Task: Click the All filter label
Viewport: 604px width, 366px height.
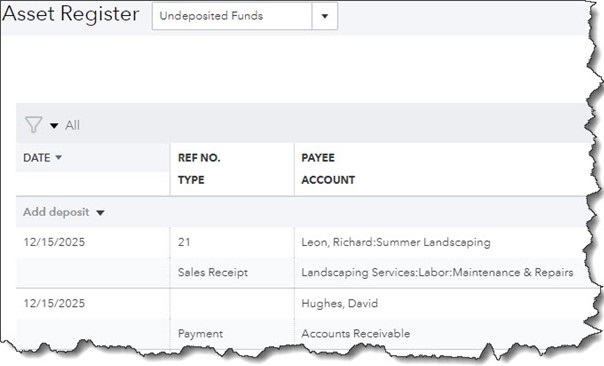Action: tap(72, 125)
